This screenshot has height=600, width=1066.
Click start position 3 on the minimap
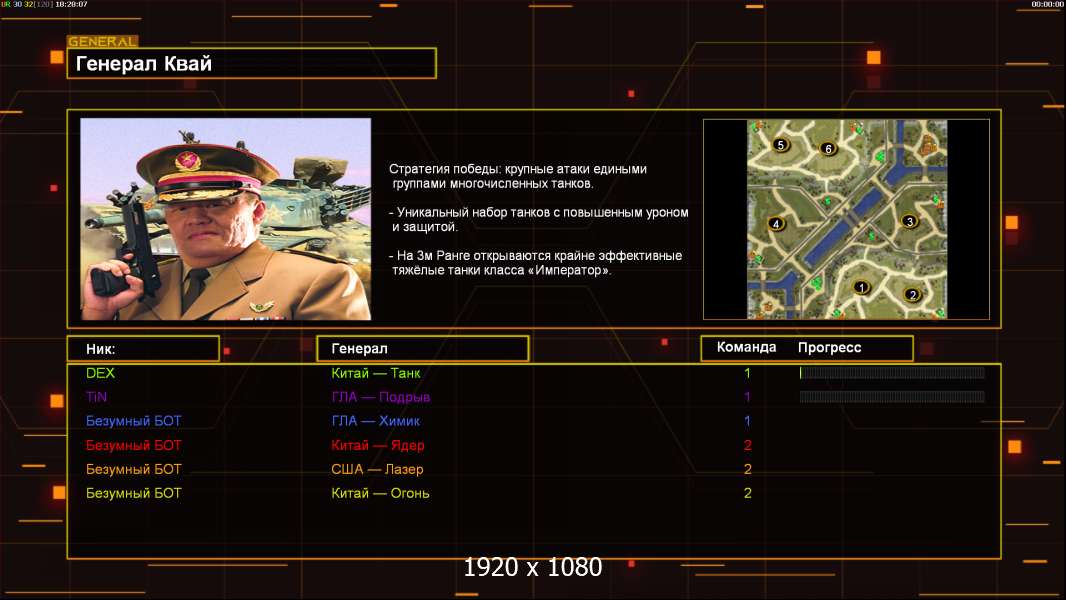(910, 222)
